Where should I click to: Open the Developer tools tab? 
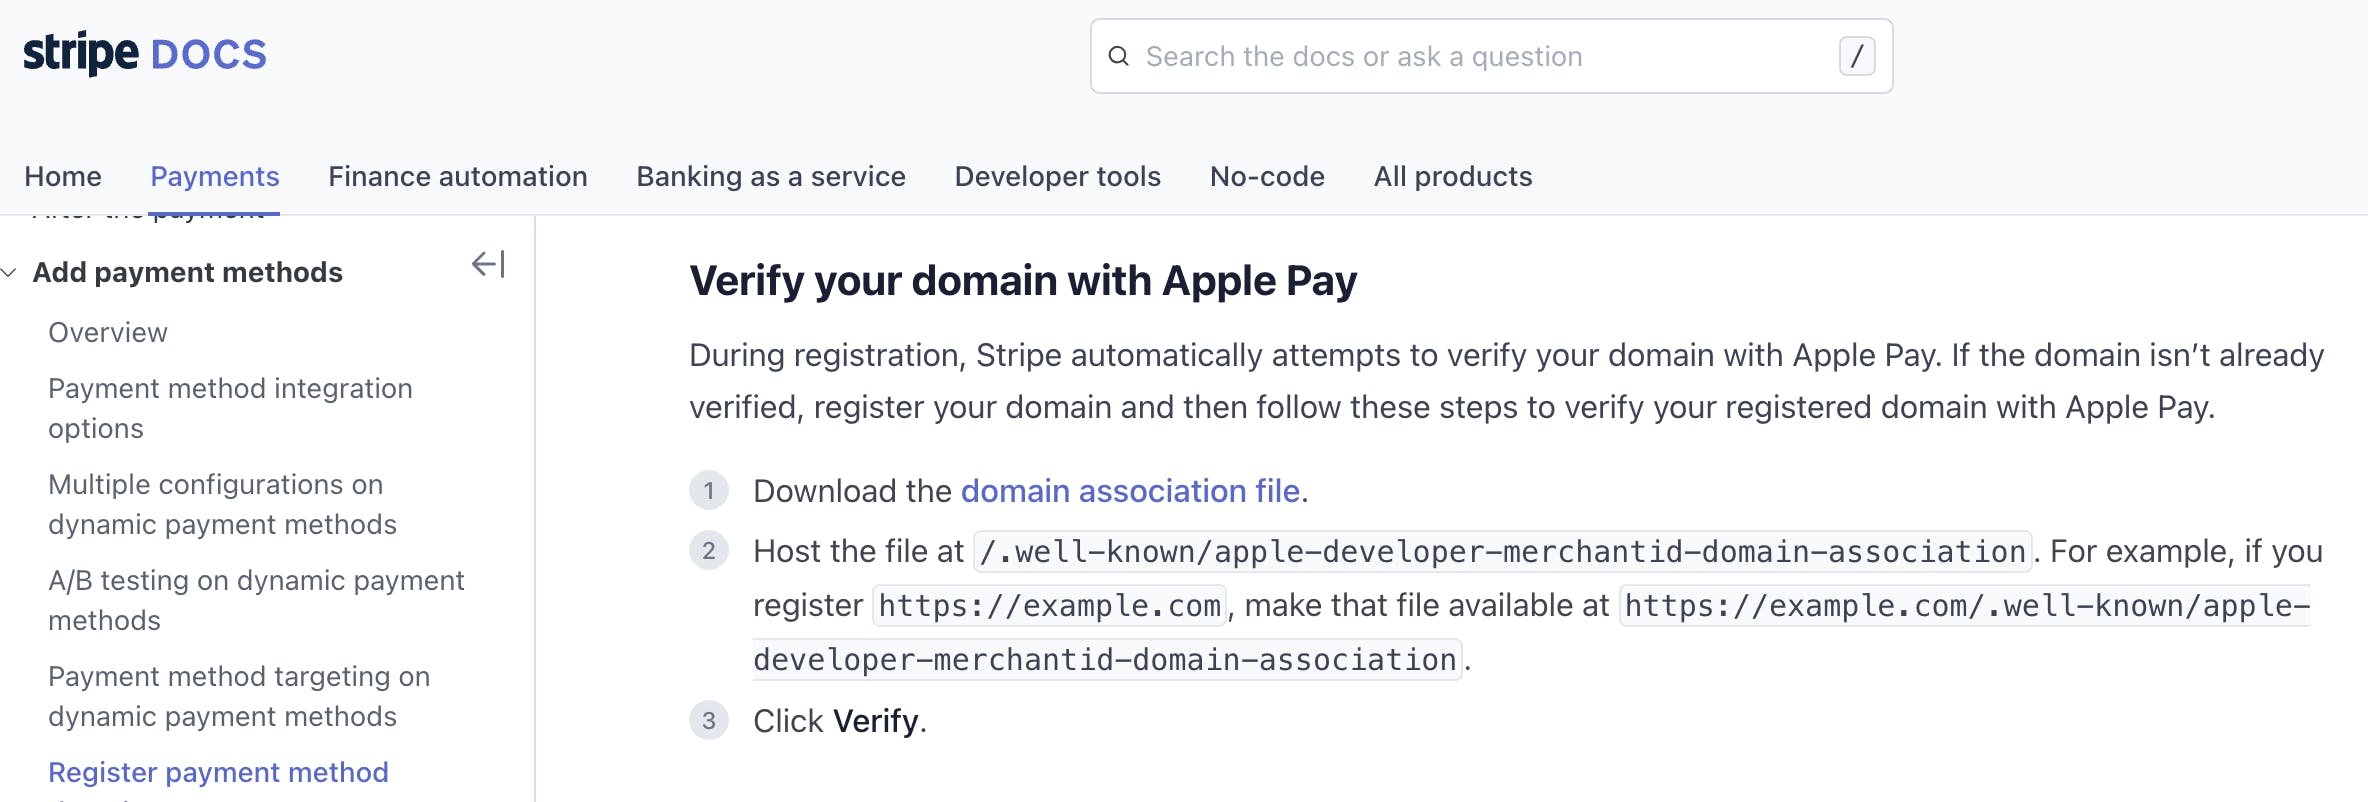pyautogui.click(x=1058, y=177)
